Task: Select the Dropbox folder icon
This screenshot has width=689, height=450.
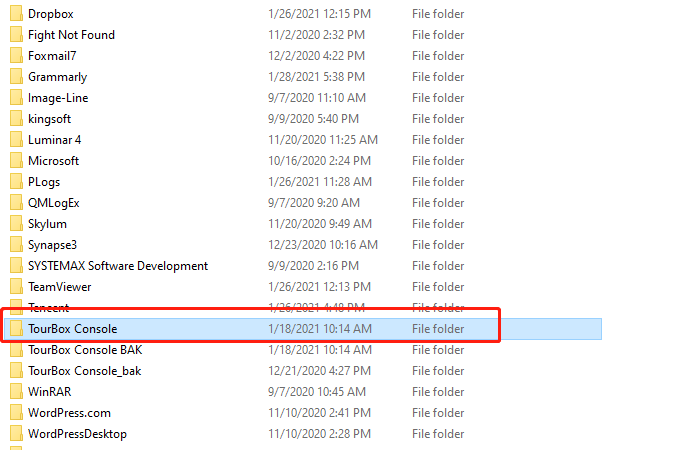Action: click(16, 14)
